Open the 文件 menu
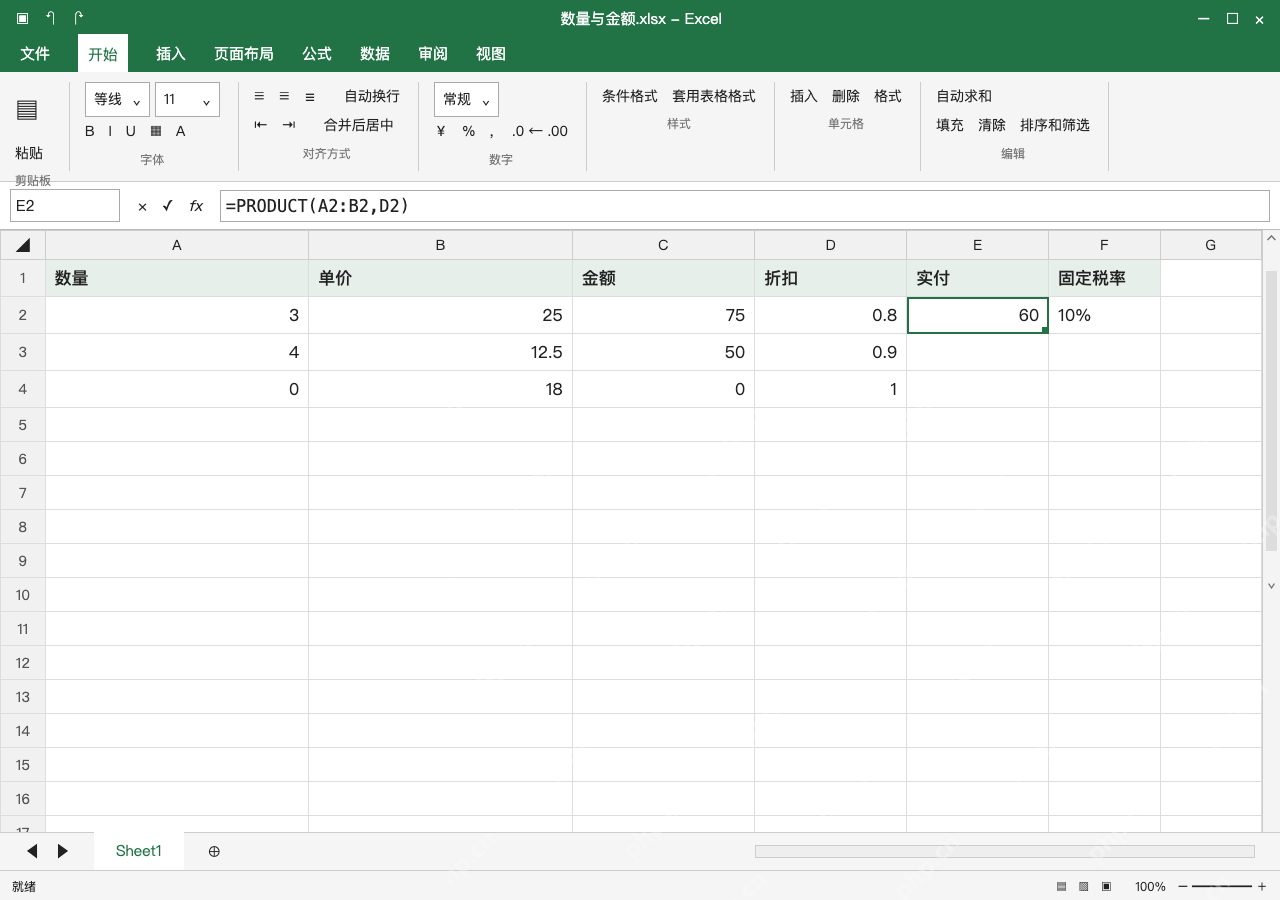 click(x=35, y=54)
